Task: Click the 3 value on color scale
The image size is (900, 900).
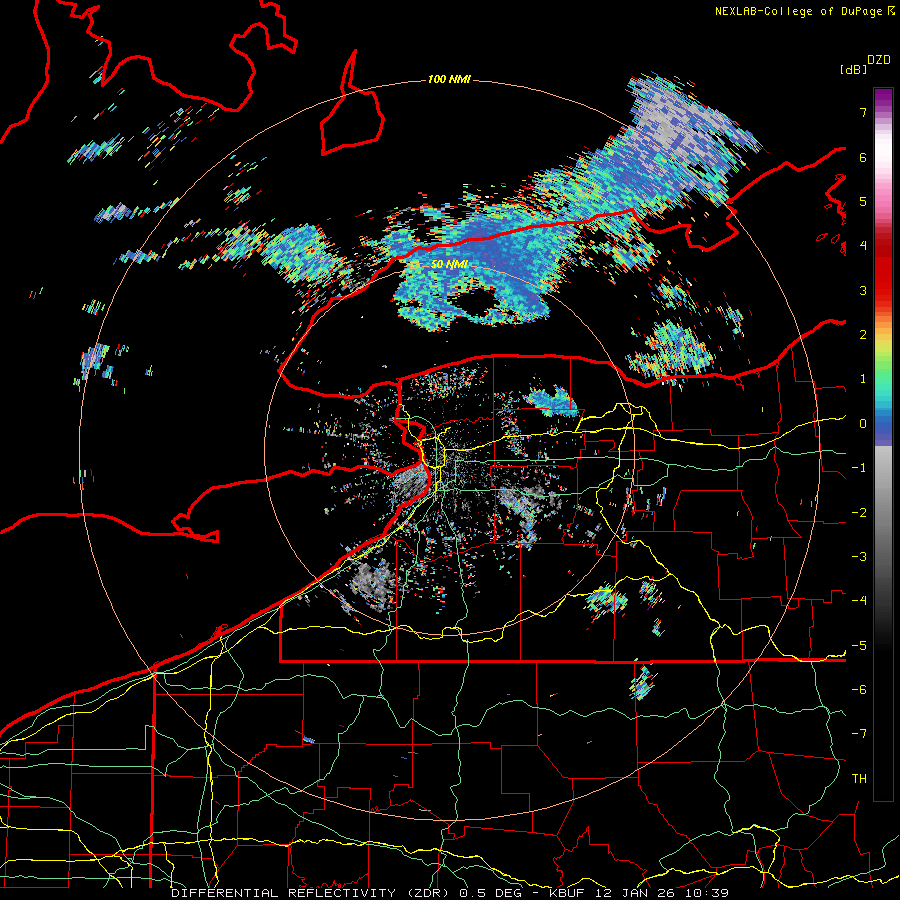Action: click(x=863, y=290)
